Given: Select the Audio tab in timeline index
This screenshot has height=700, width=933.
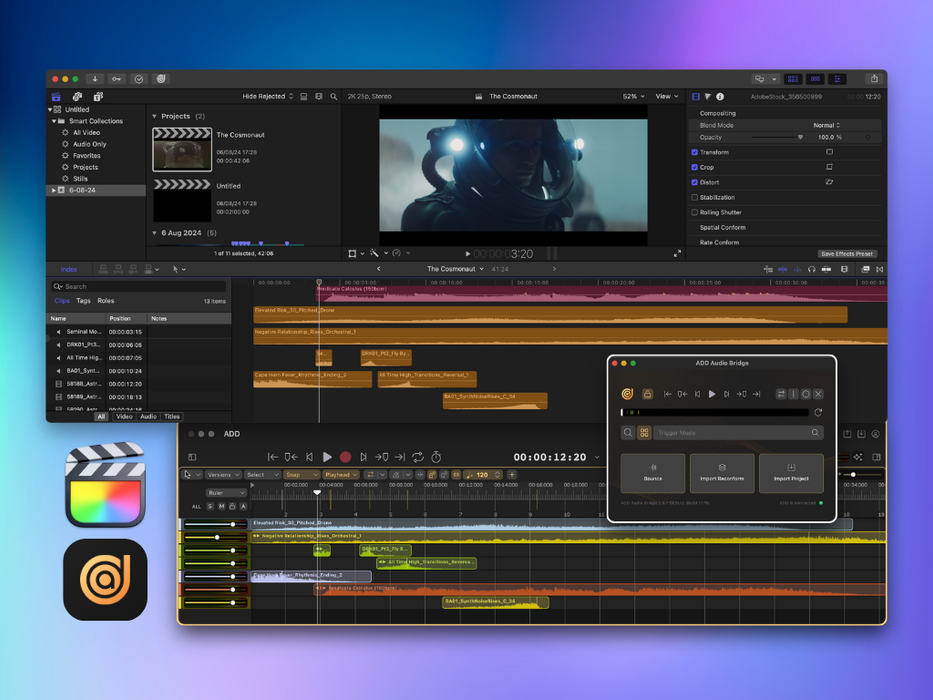Looking at the screenshot, I should (148, 417).
